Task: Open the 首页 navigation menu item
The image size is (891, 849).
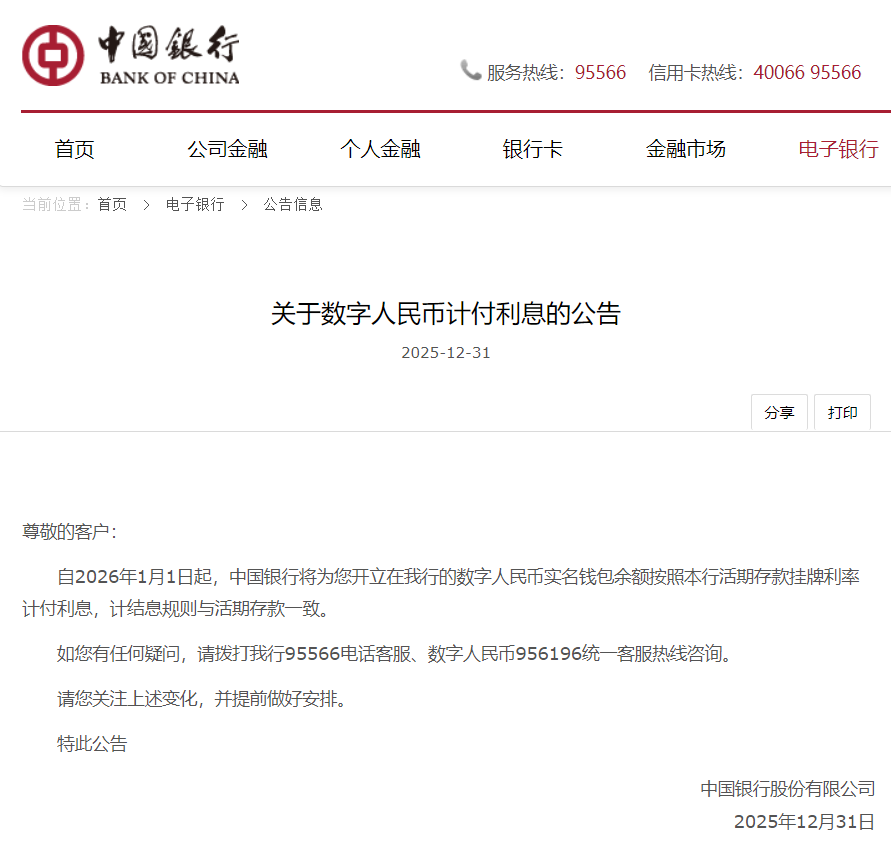Action: click(74, 149)
